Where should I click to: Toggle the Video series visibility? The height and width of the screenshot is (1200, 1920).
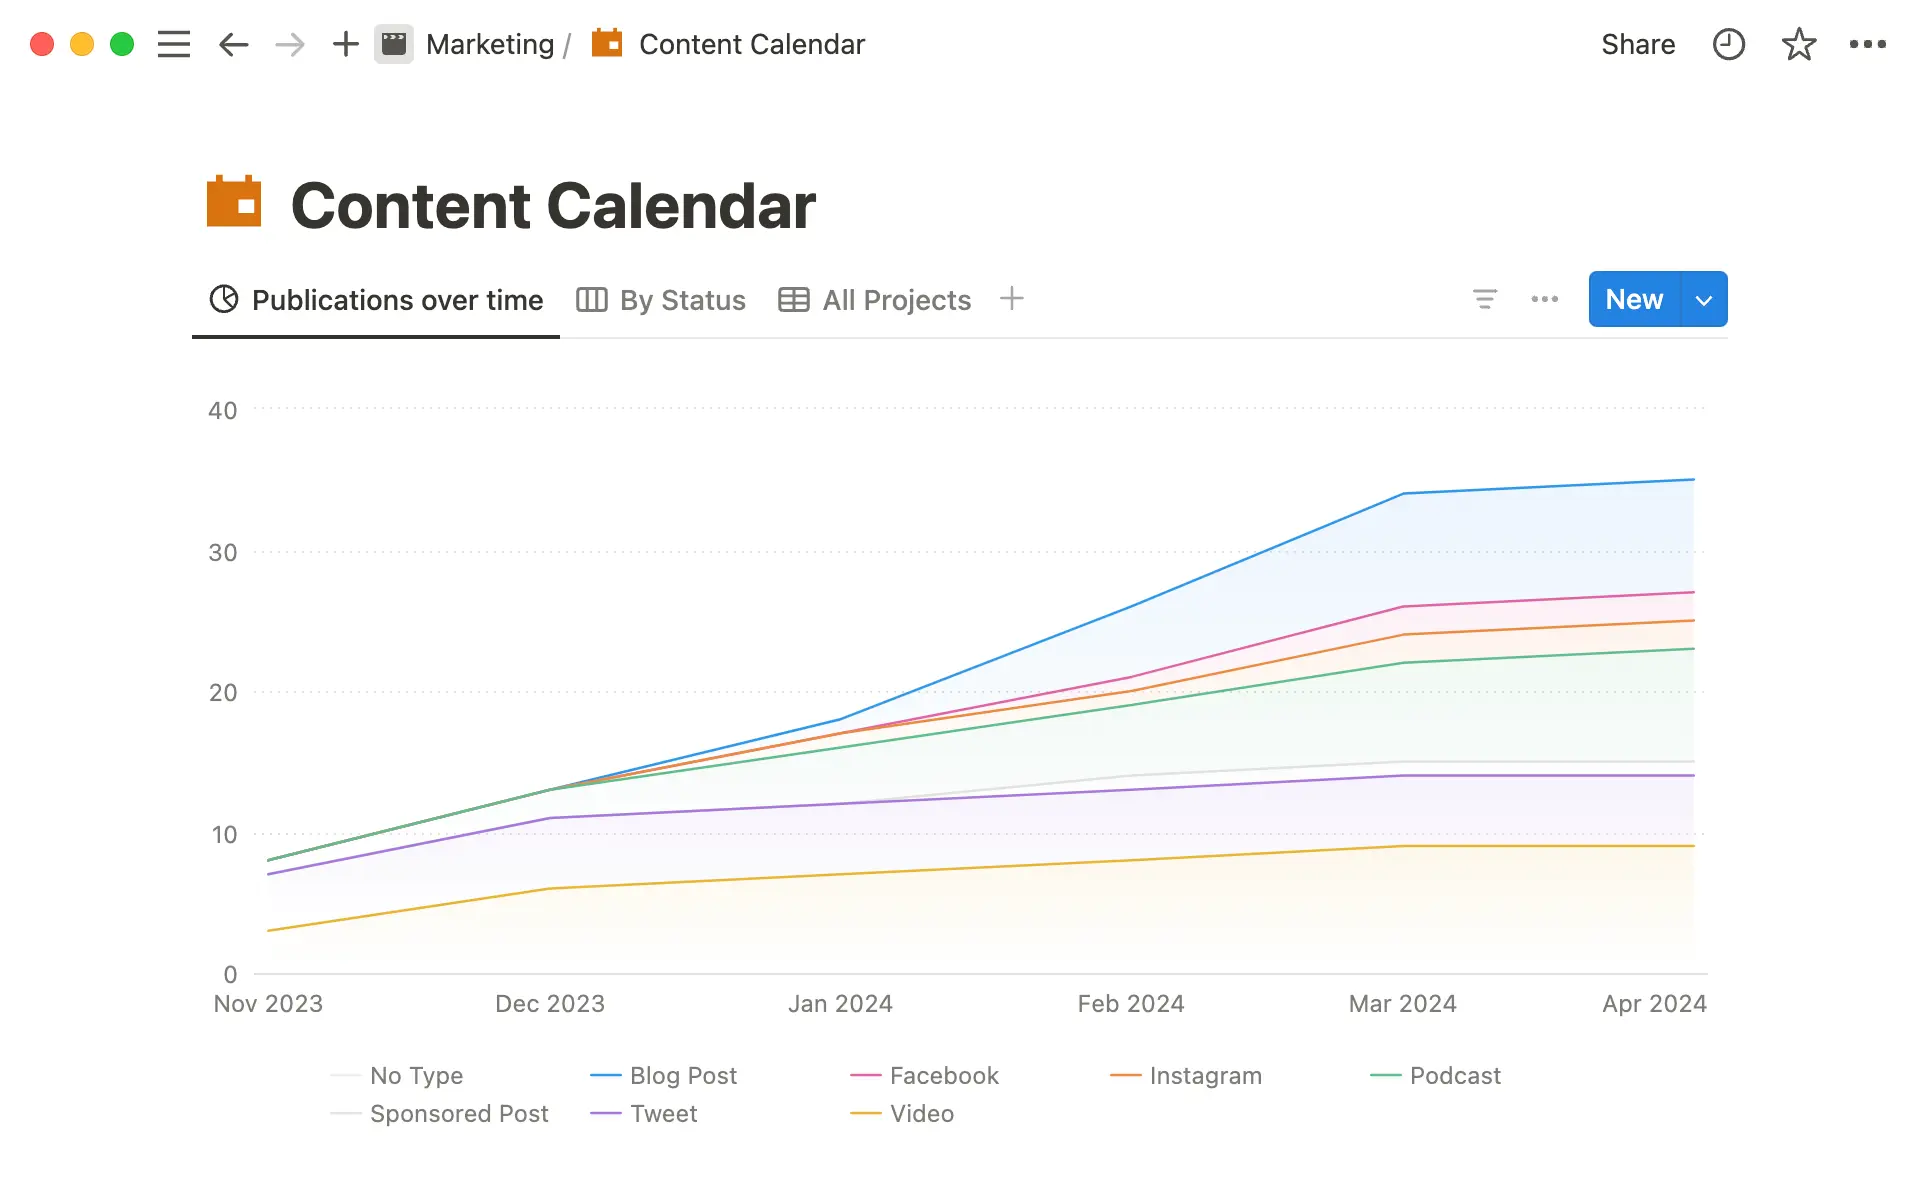click(x=921, y=1114)
